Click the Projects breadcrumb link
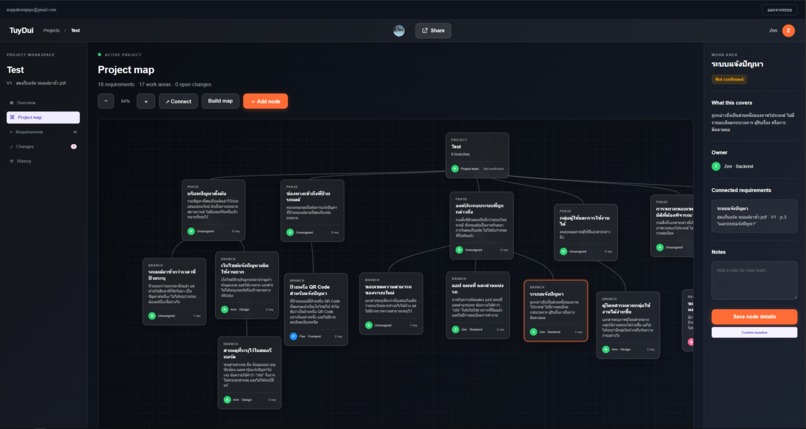The image size is (806, 429). (51, 31)
